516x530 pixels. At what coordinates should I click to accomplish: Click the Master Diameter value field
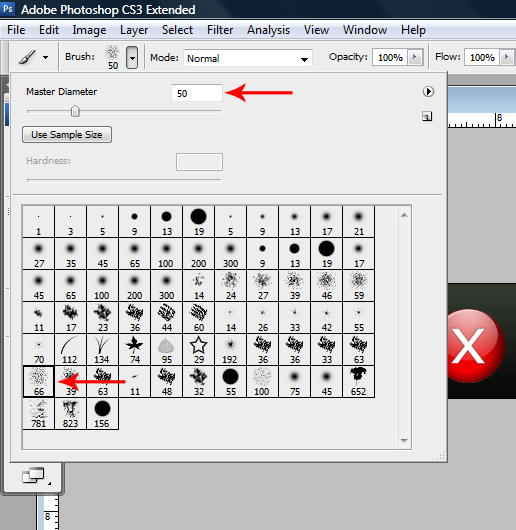[x=197, y=93]
